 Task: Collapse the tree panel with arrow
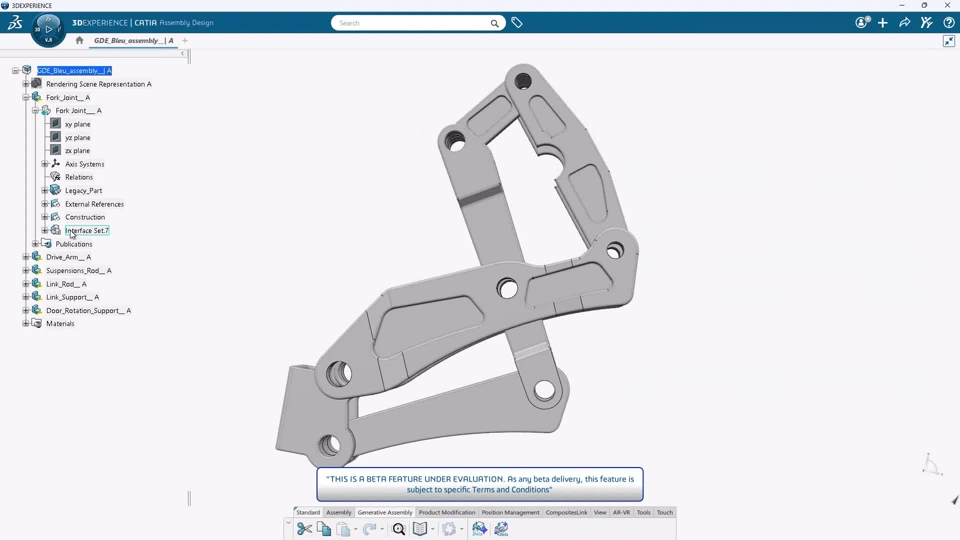click(182, 54)
